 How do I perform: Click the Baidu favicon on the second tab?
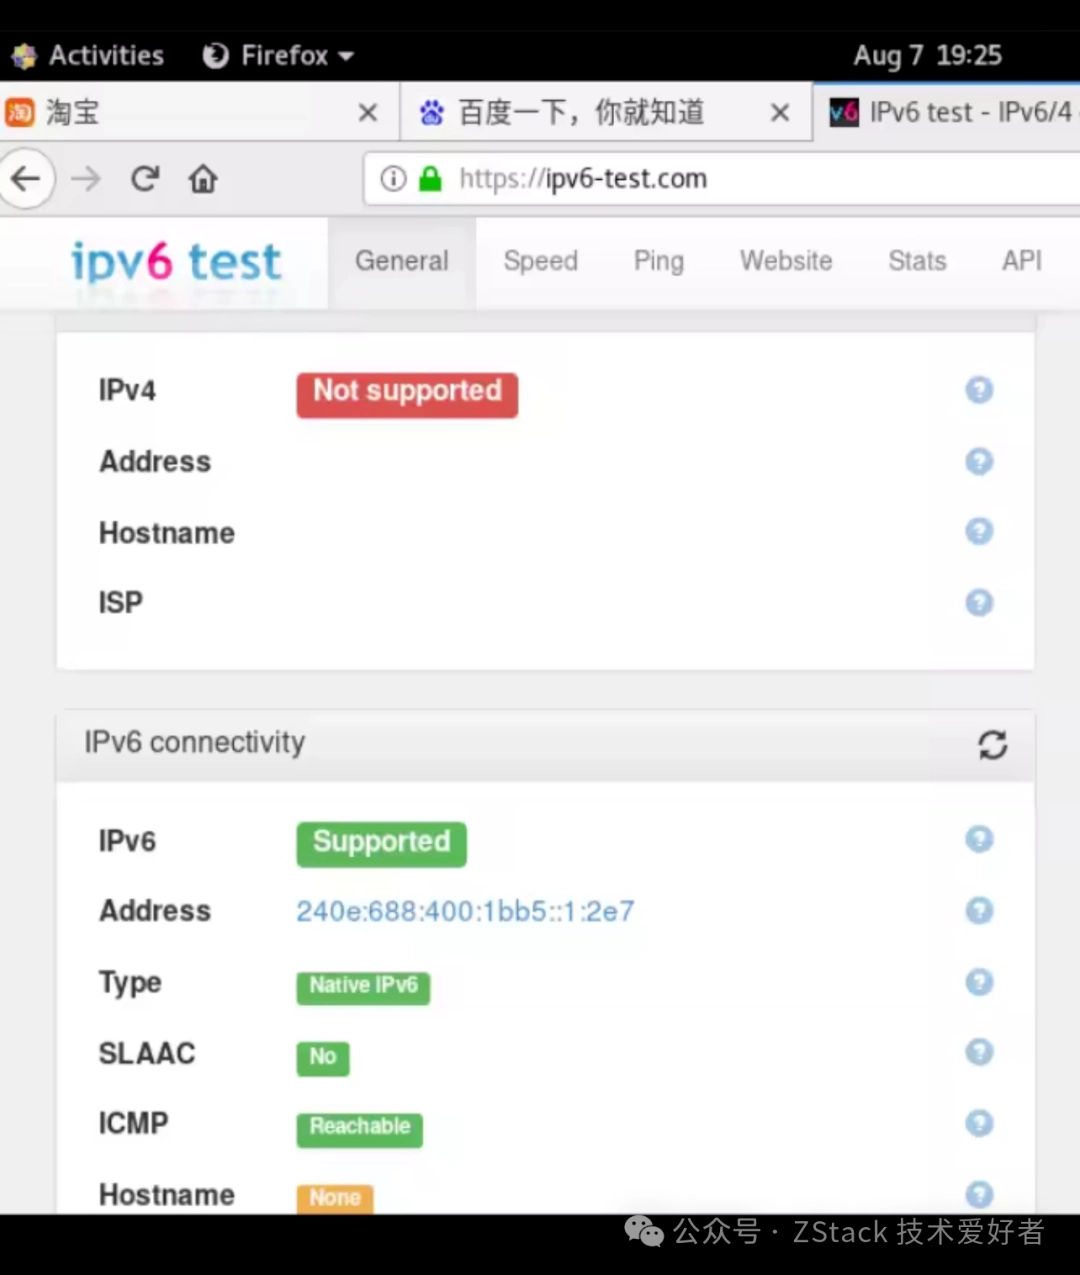432,112
